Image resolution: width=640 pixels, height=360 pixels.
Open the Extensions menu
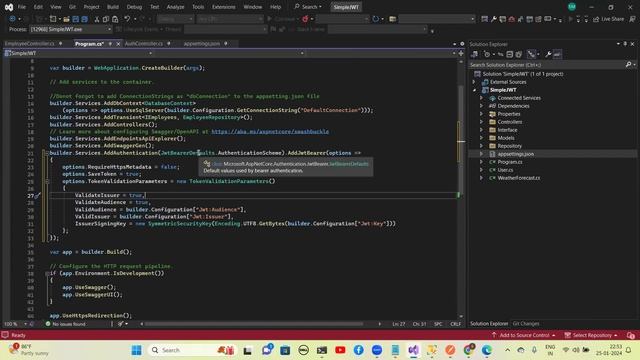point(223,7)
